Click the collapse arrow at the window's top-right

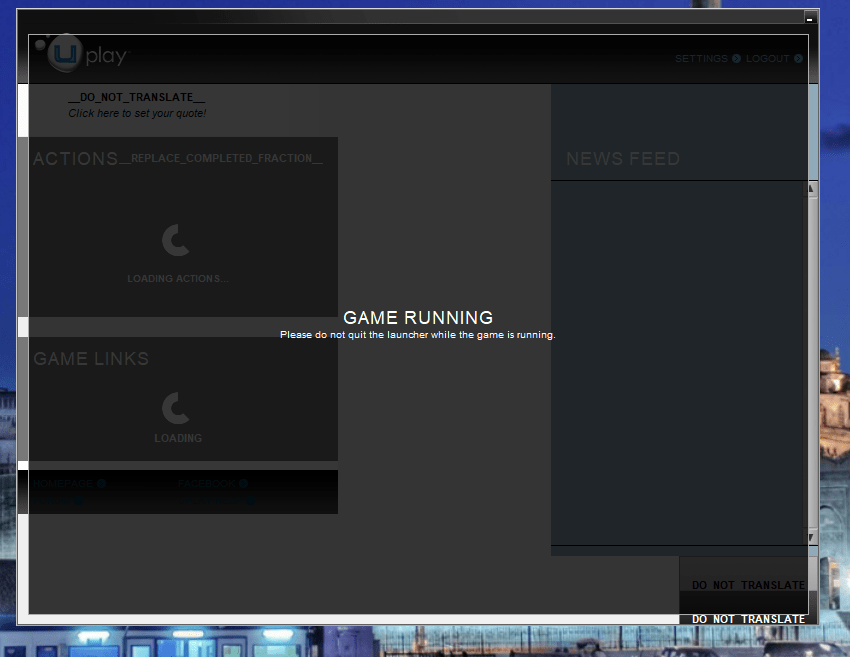[810, 17]
